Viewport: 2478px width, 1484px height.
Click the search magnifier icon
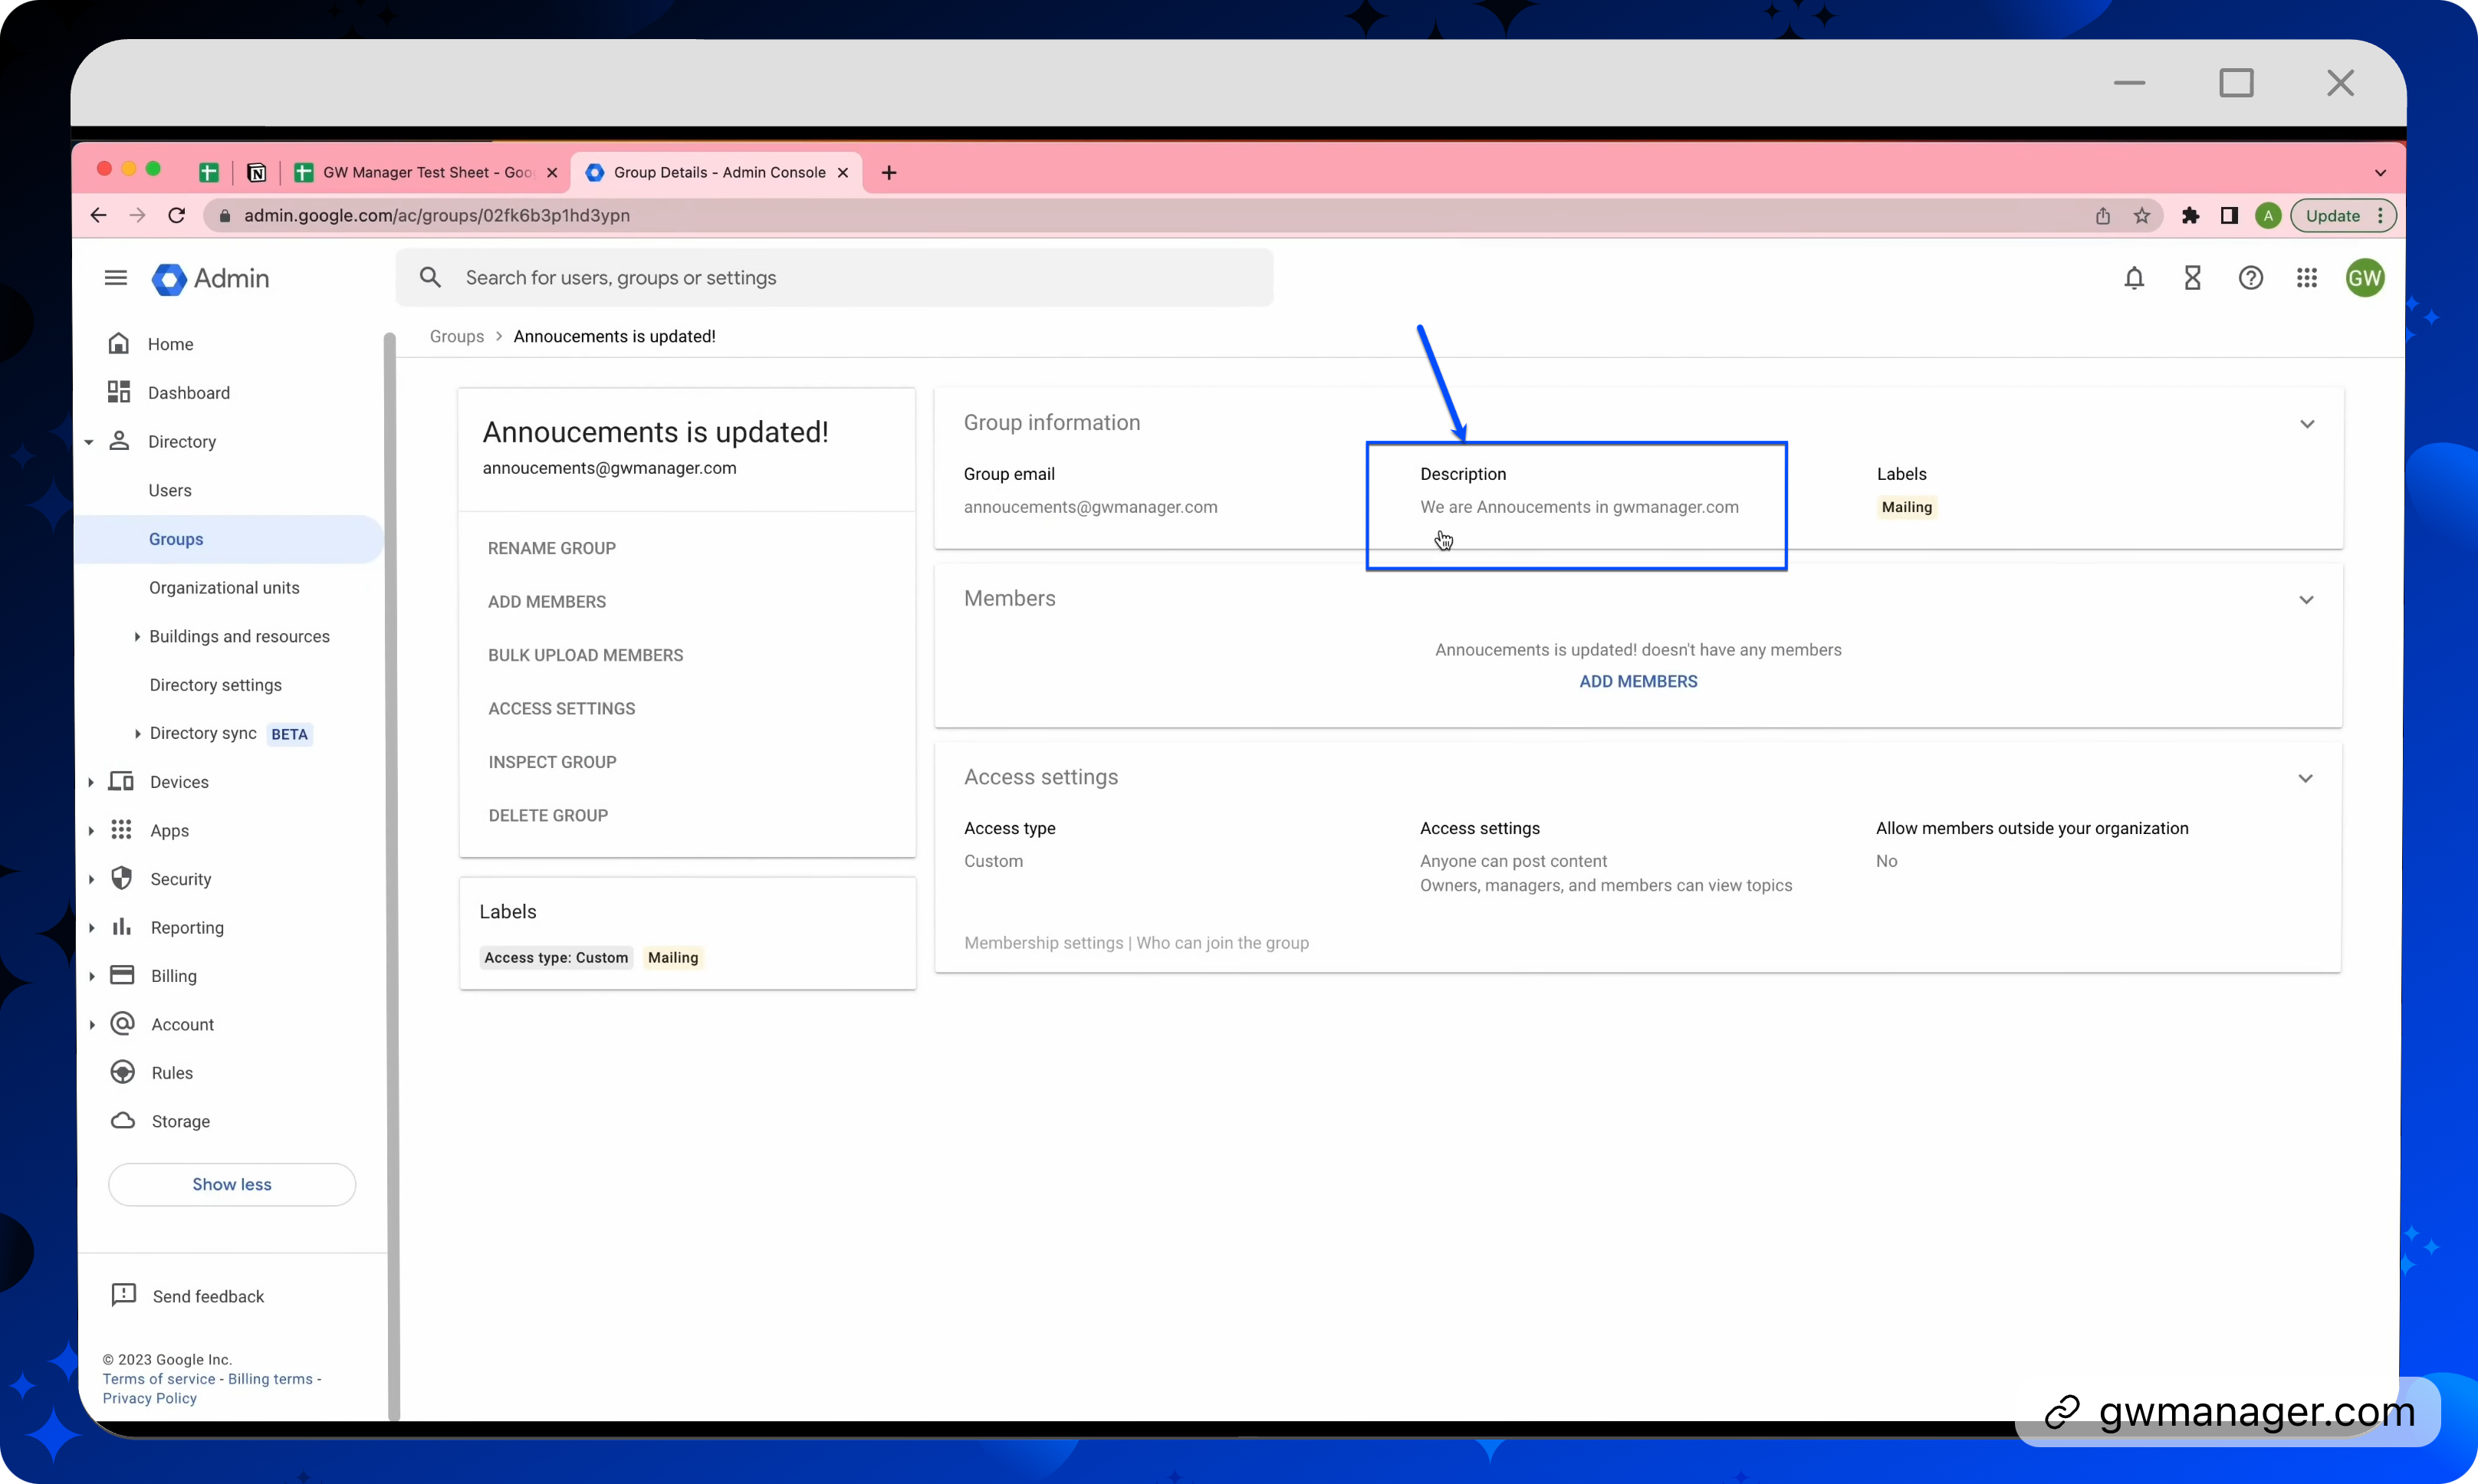(x=430, y=277)
